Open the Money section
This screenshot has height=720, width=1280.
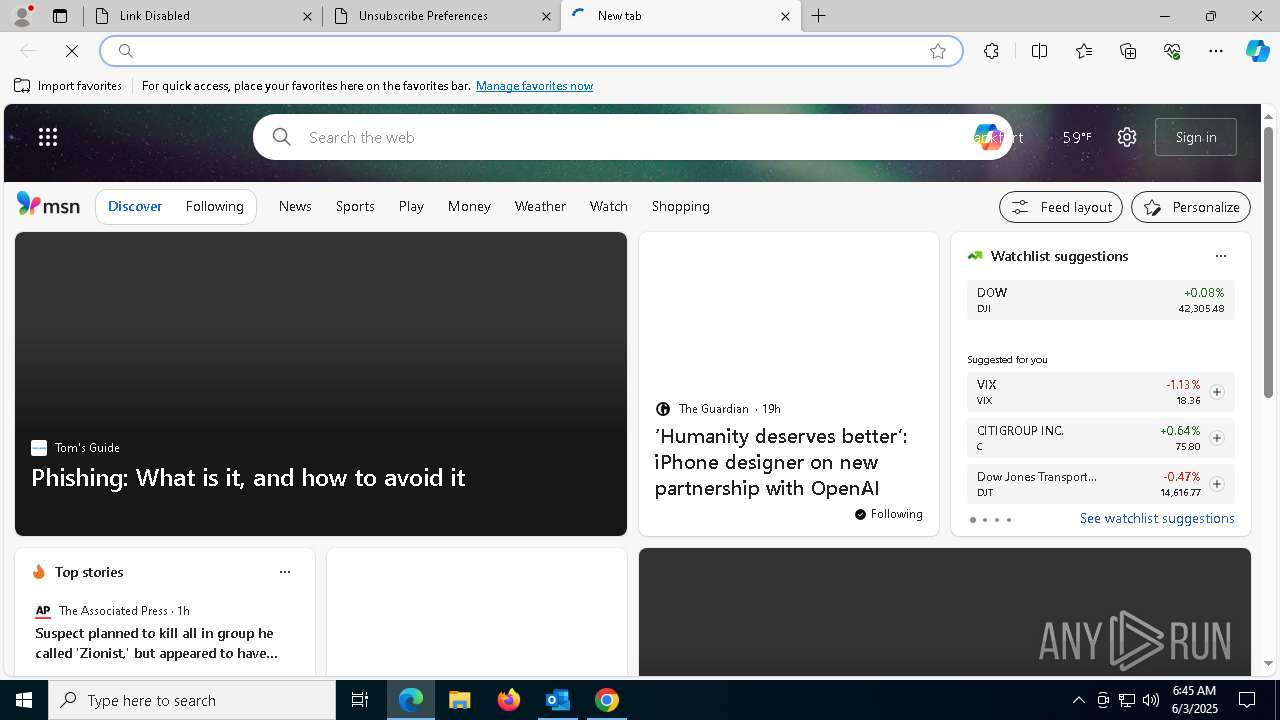(469, 206)
